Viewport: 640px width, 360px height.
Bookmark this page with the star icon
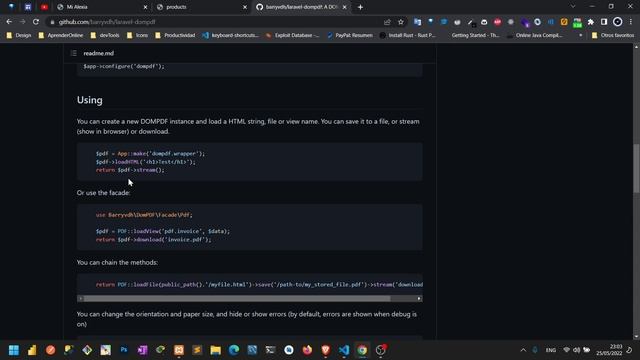tap(401, 22)
